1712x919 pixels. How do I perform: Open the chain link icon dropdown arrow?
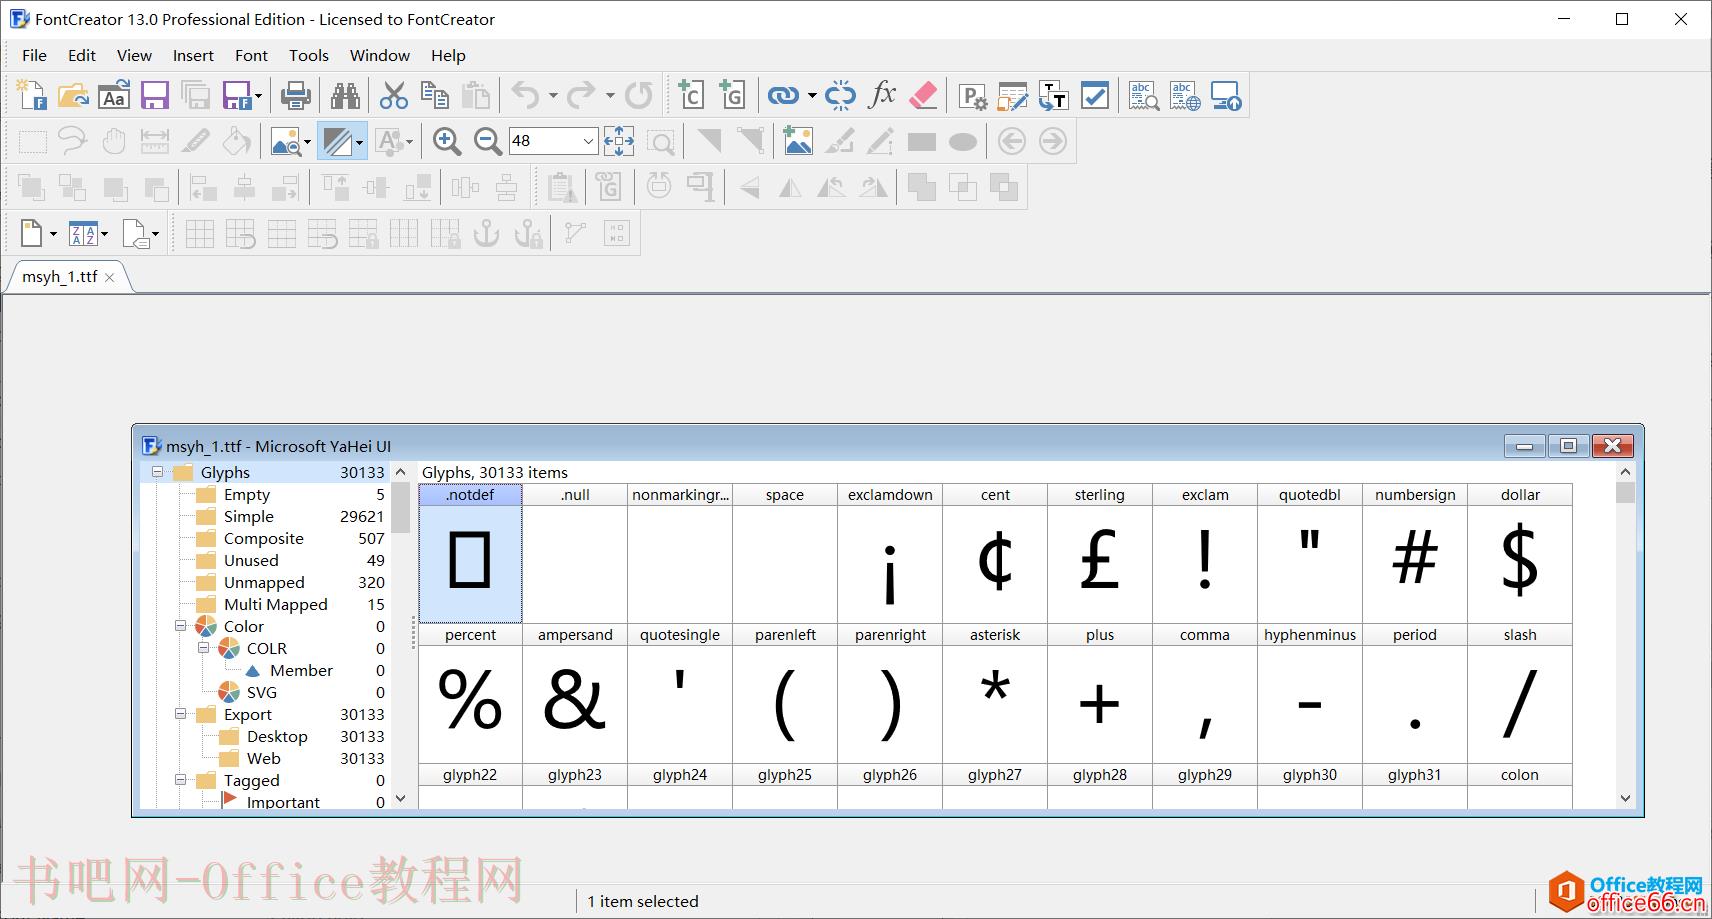tap(812, 96)
